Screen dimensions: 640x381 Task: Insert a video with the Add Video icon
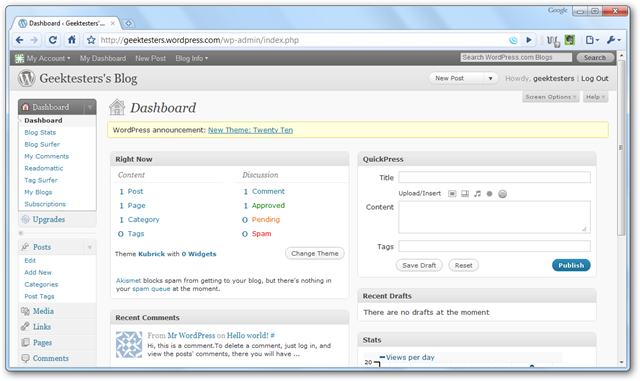click(465, 194)
